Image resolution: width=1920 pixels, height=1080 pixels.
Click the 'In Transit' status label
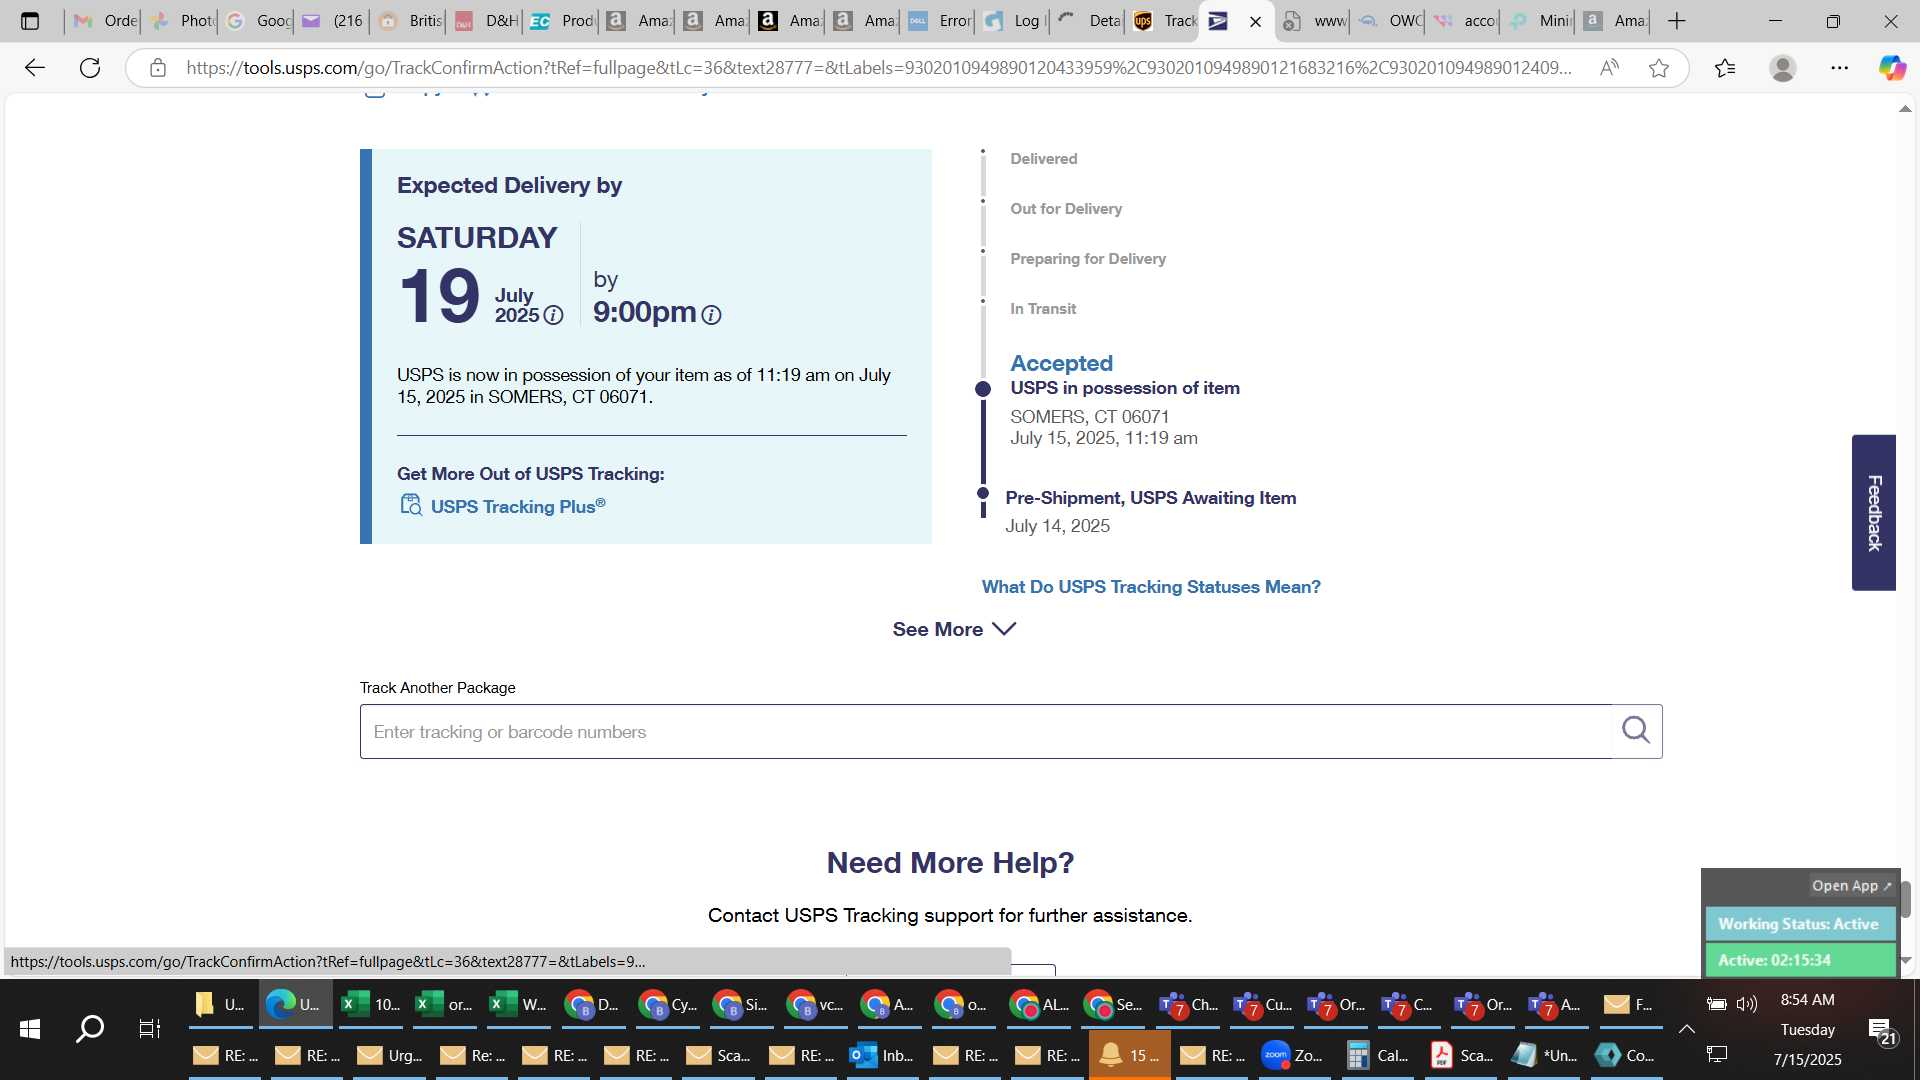click(1043, 309)
